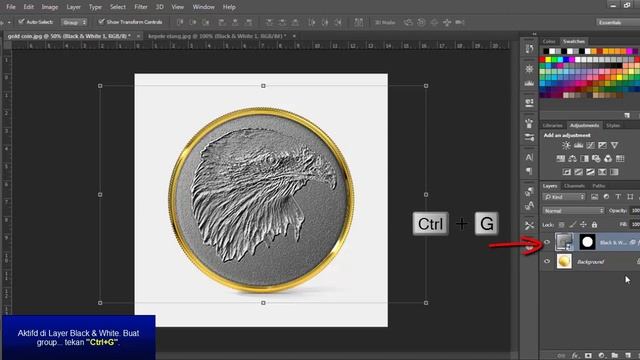
Task: Add a Color Lookup adjustment
Action: [620, 158]
